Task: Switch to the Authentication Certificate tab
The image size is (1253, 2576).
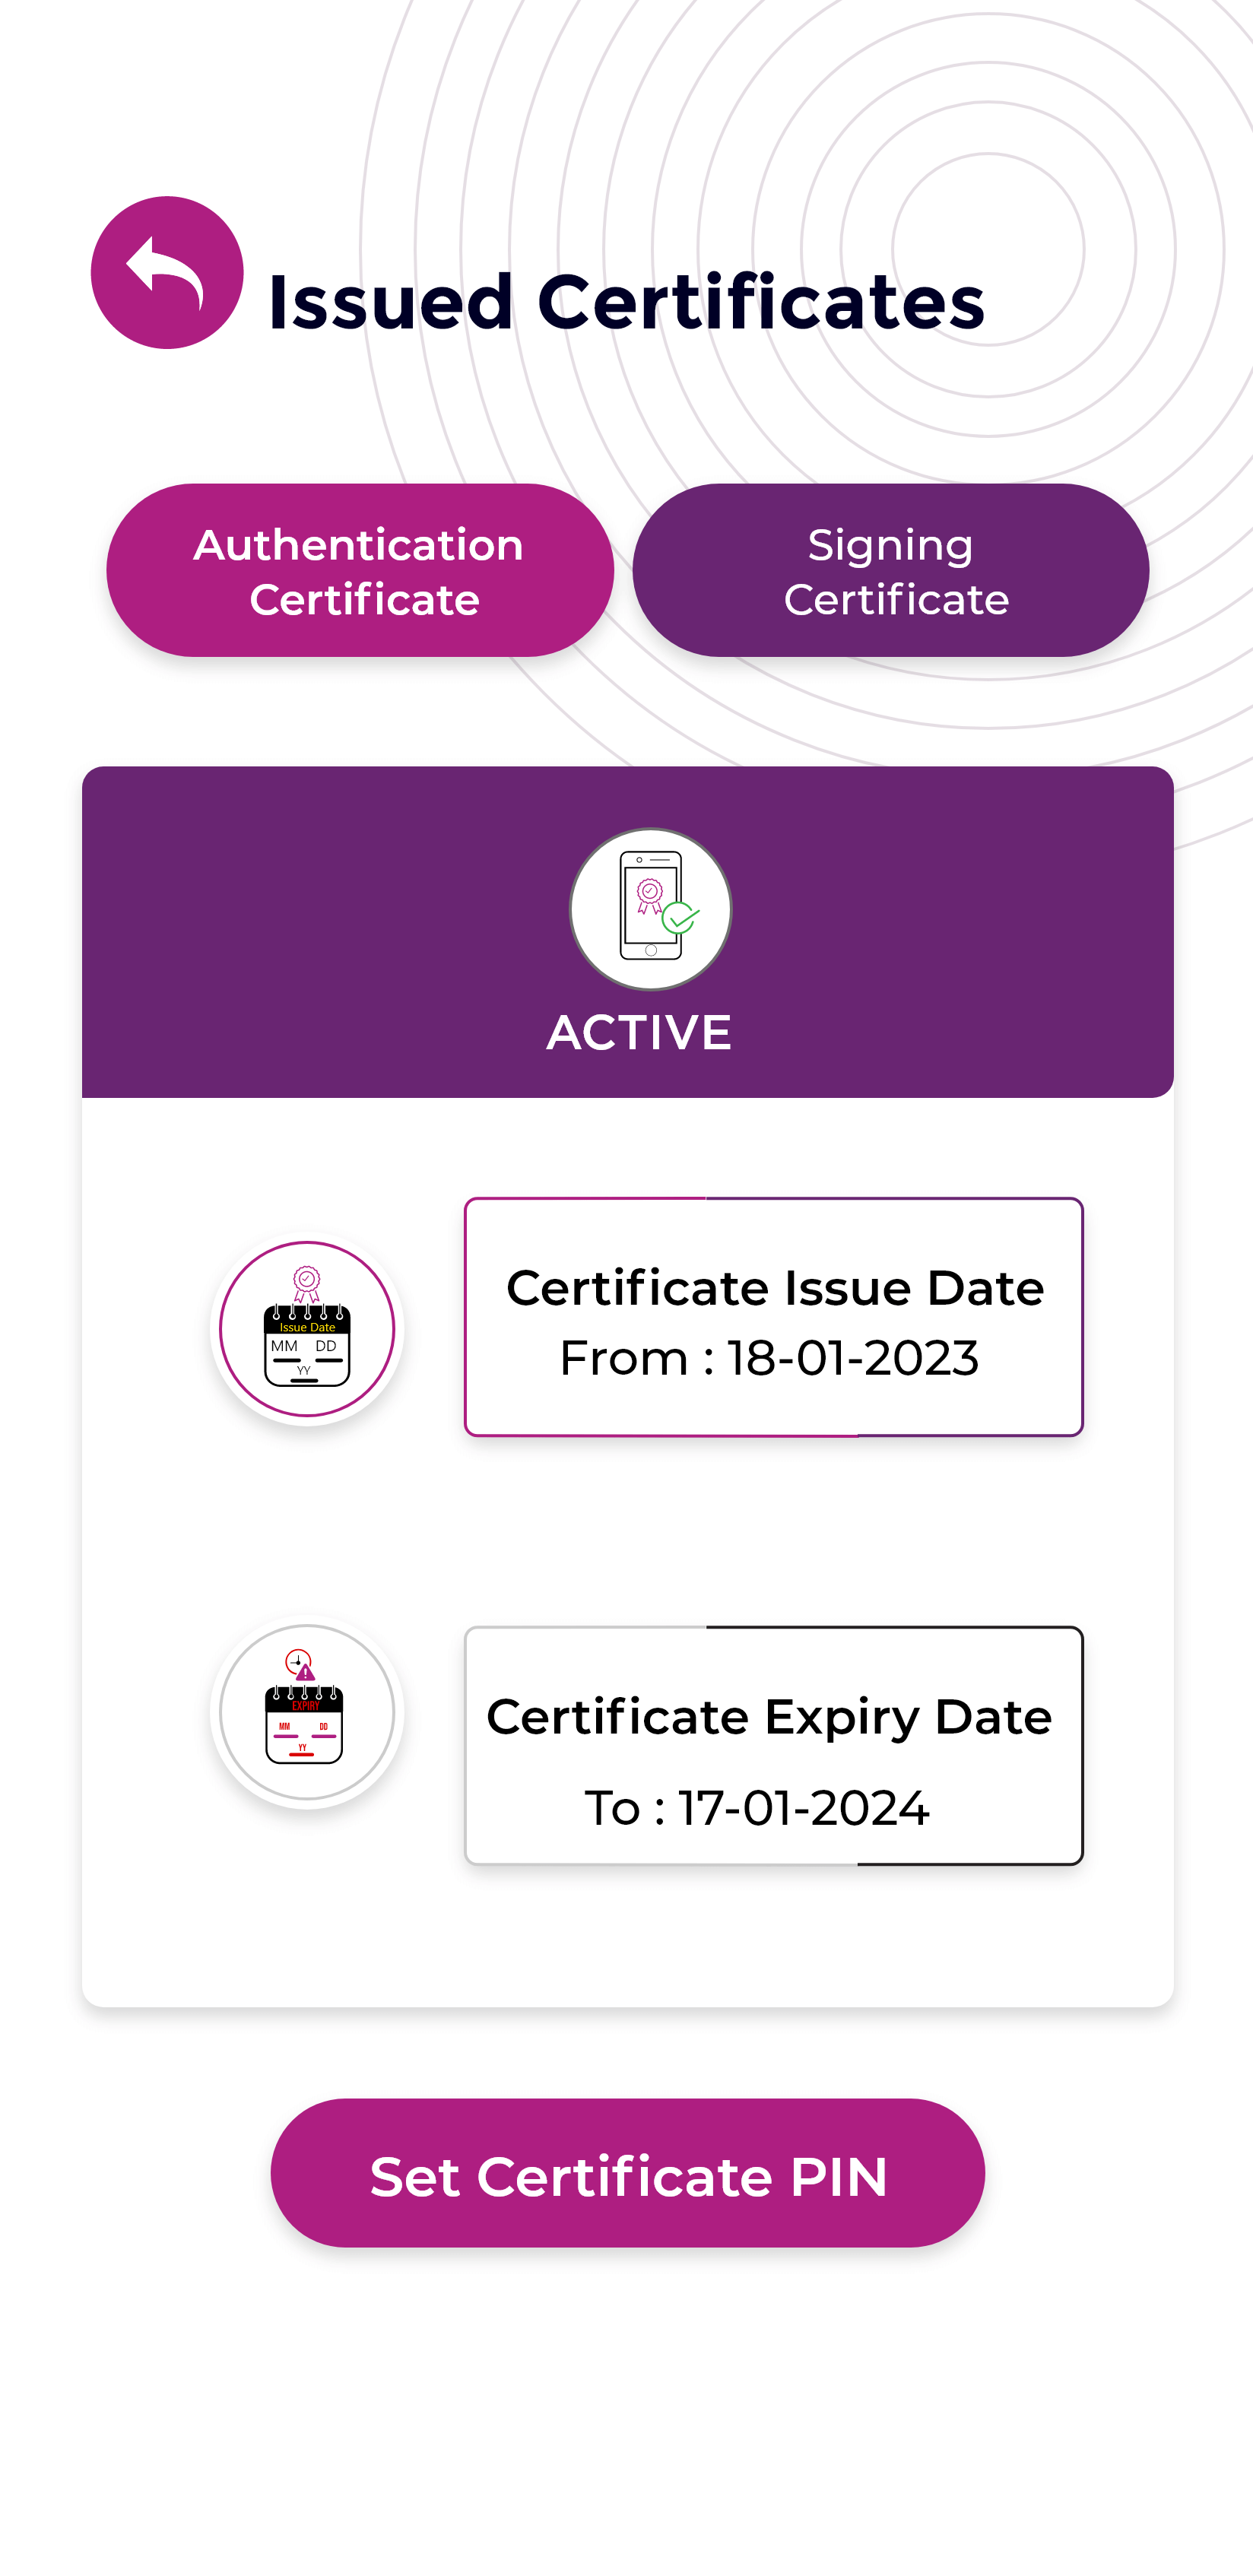Action: click(x=360, y=571)
